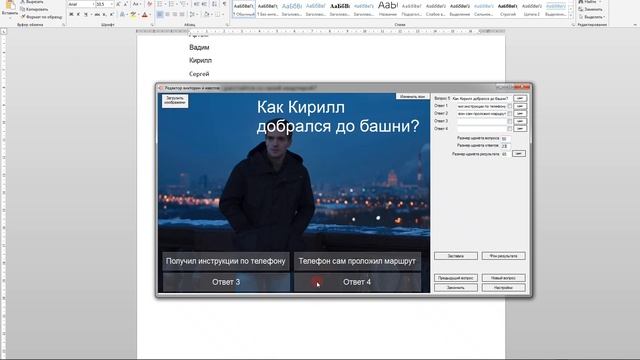Click Copy (Копировать) in the clipboard group
The width and height of the screenshot is (640, 360).
coord(34,9)
